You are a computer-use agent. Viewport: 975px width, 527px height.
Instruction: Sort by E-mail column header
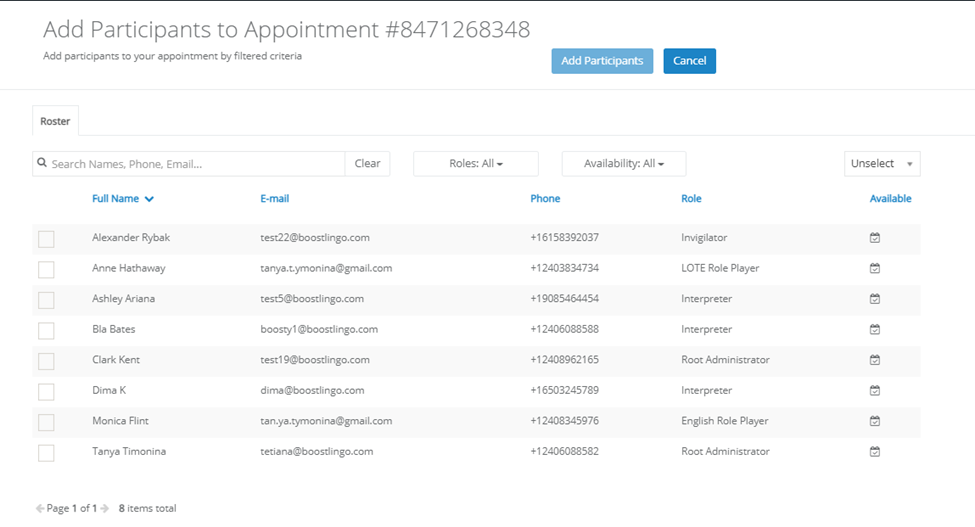[x=274, y=198]
